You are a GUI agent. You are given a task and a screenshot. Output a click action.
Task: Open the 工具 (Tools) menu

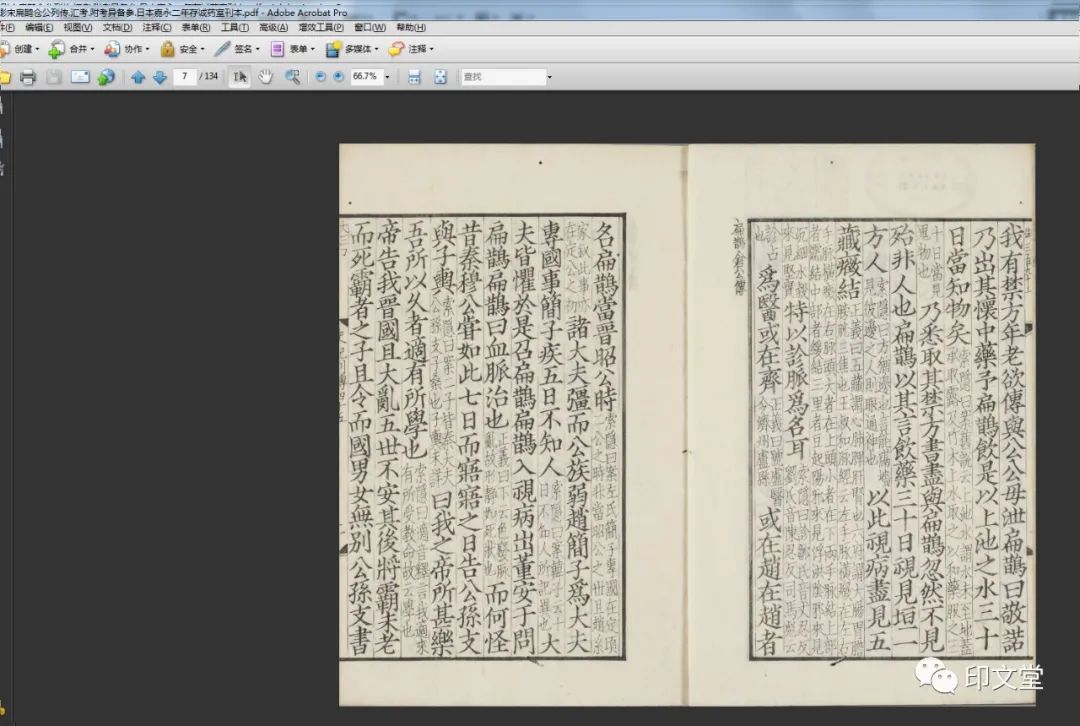(235, 27)
